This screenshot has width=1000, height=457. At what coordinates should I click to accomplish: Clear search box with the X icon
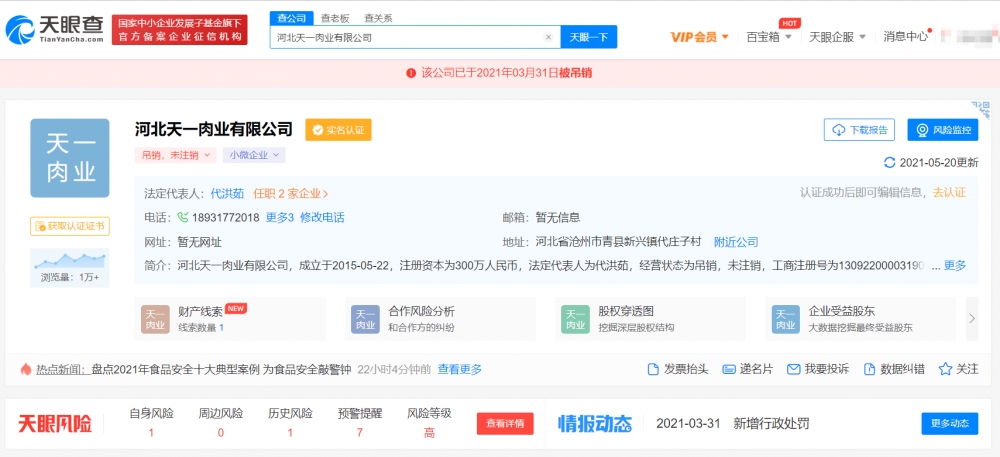(x=548, y=38)
